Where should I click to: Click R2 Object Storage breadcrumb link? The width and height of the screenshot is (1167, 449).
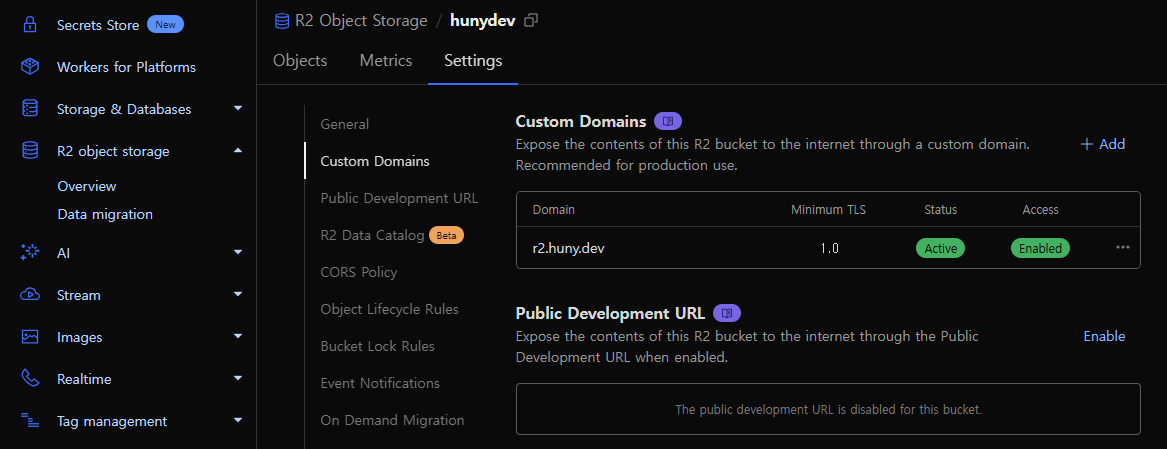[x=361, y=21]
